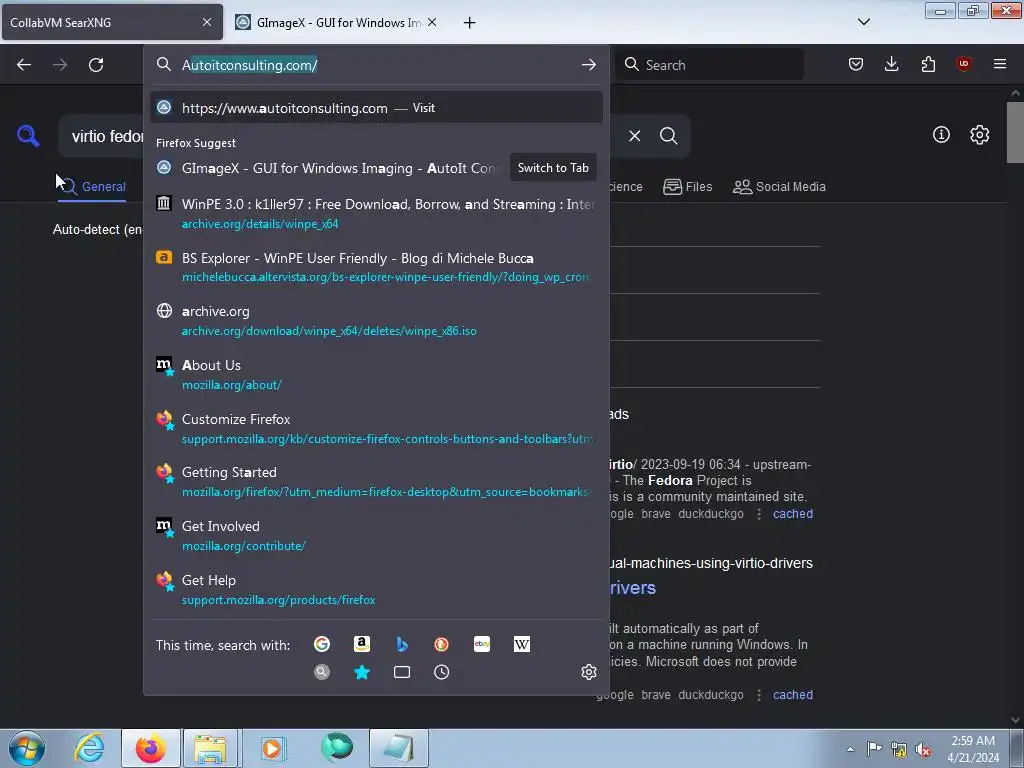
Task: Search with the gray magnifier engine icon
Action: [322, 672]
